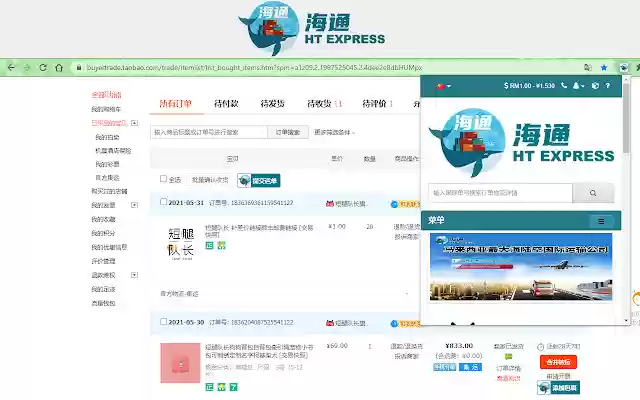
Task: Open the HT Express extension icon in the toolbar
Action: point(624,67)
